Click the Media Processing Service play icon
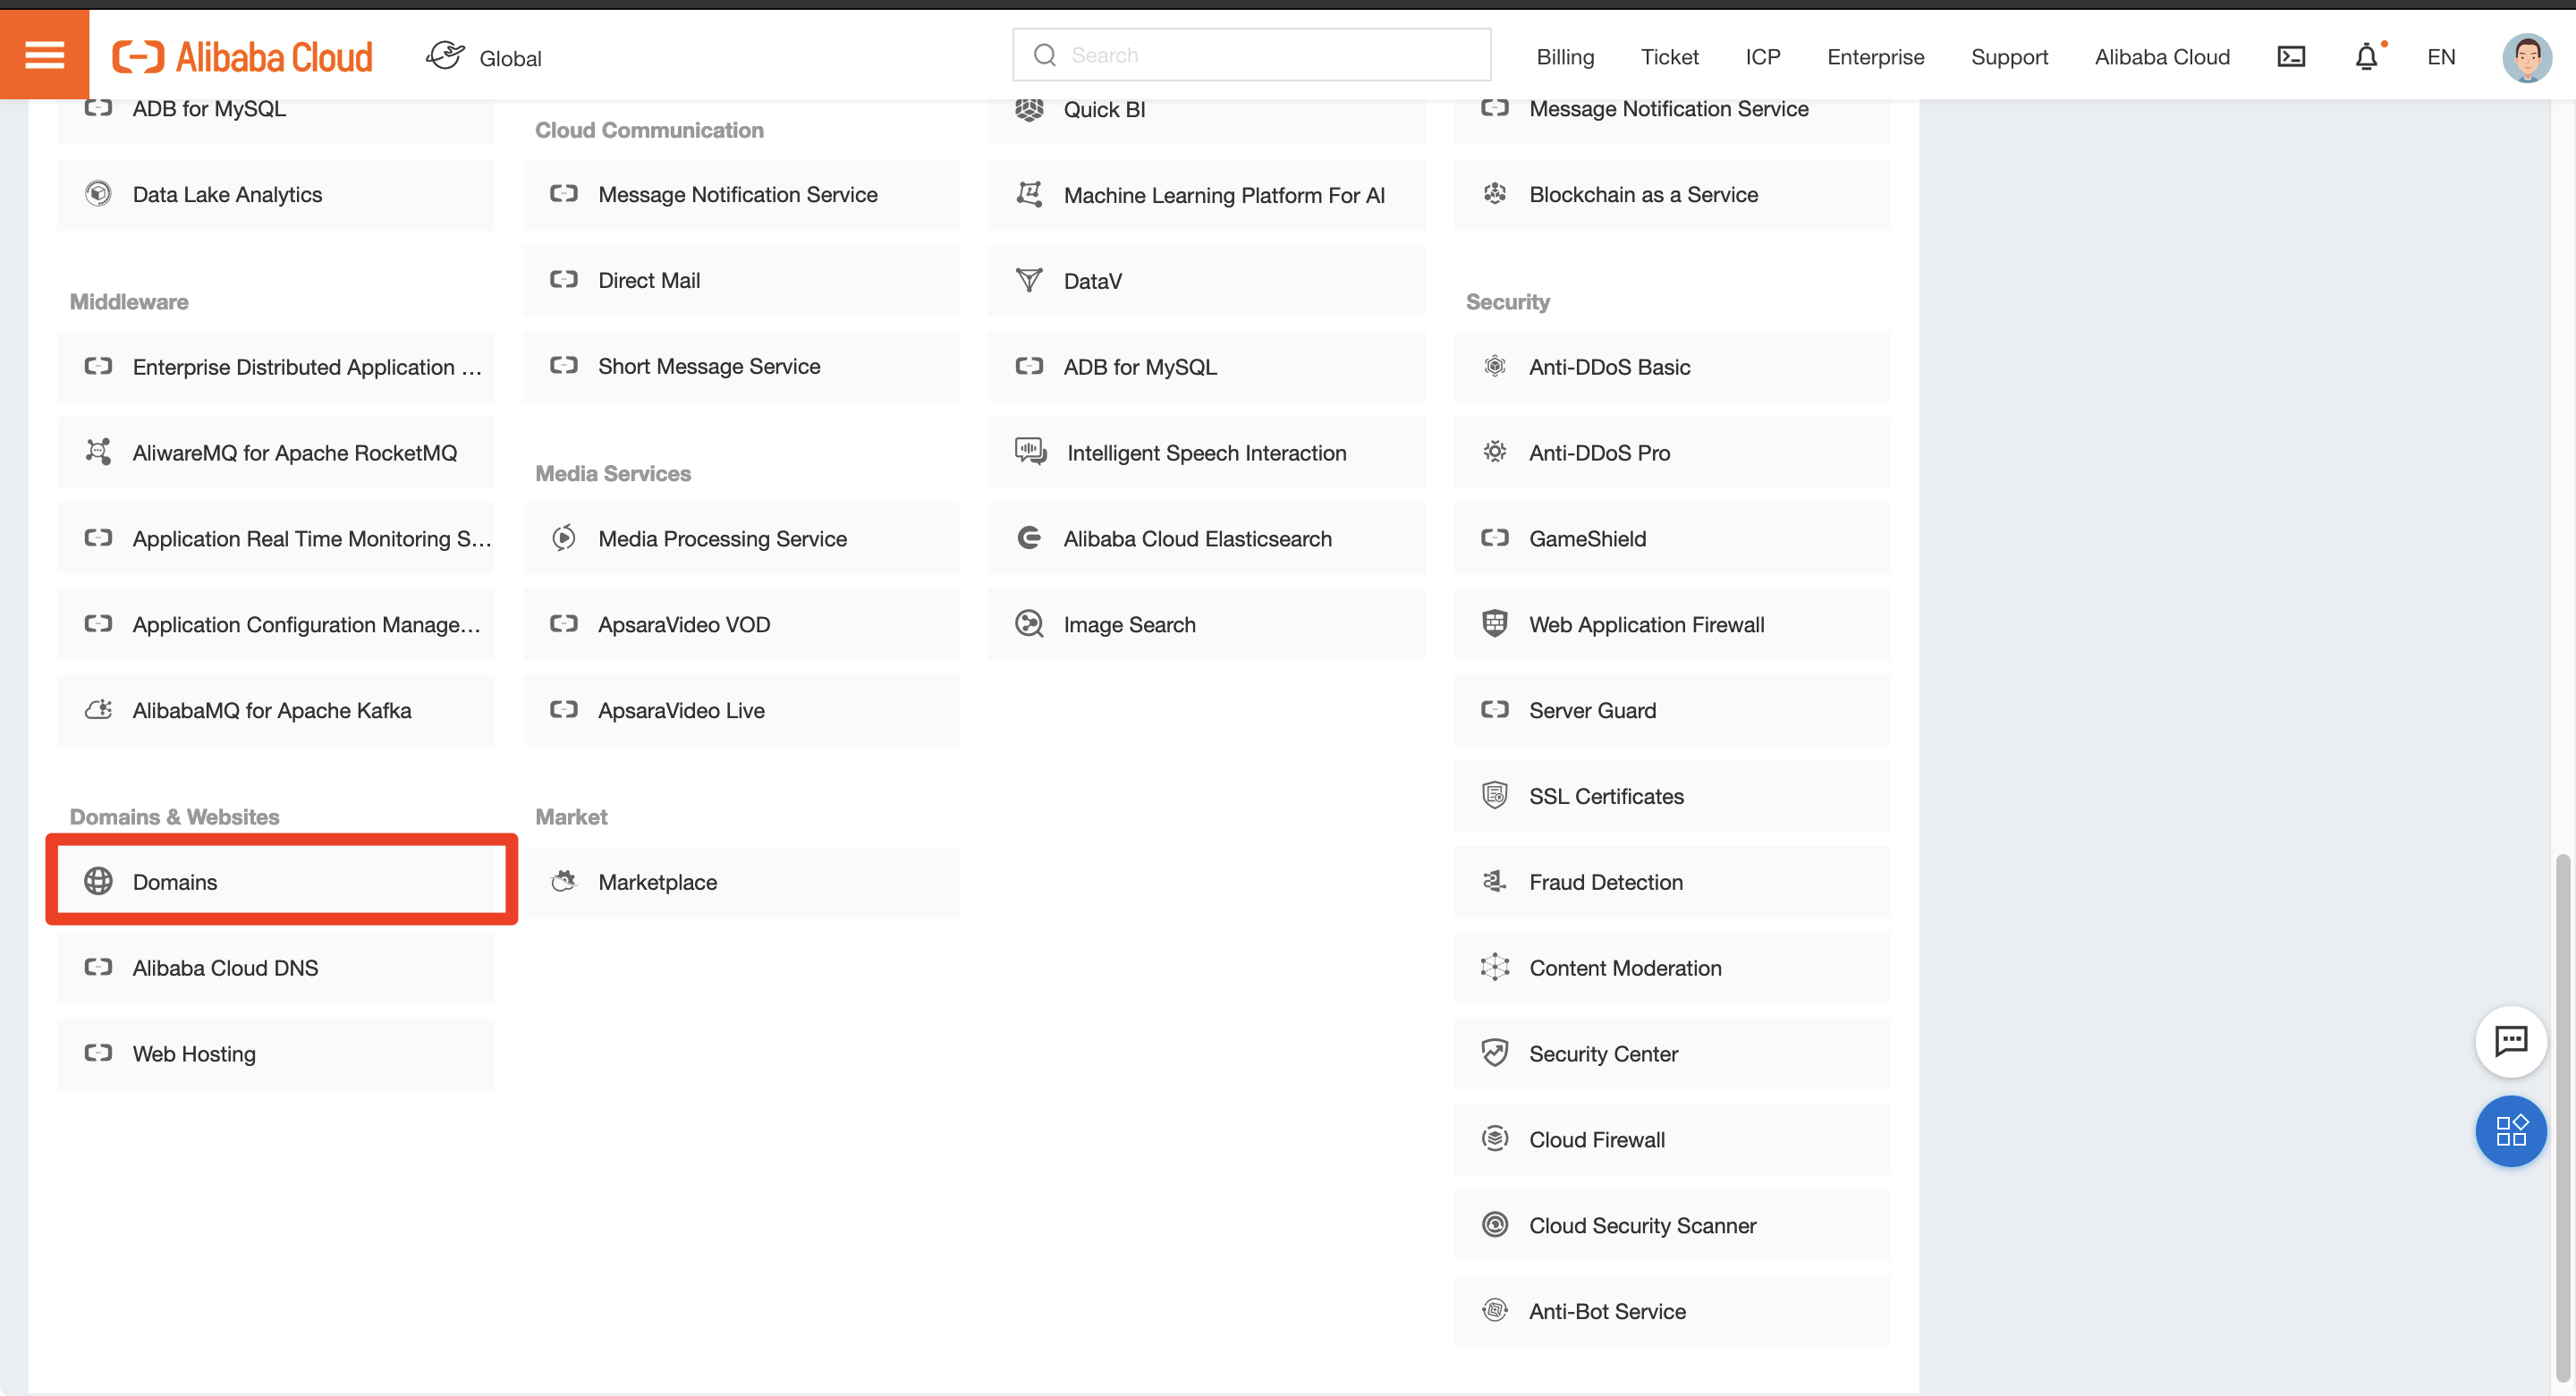Image resolution: width=2576 pixels, height=1396 pixels. tap(564, 538)
